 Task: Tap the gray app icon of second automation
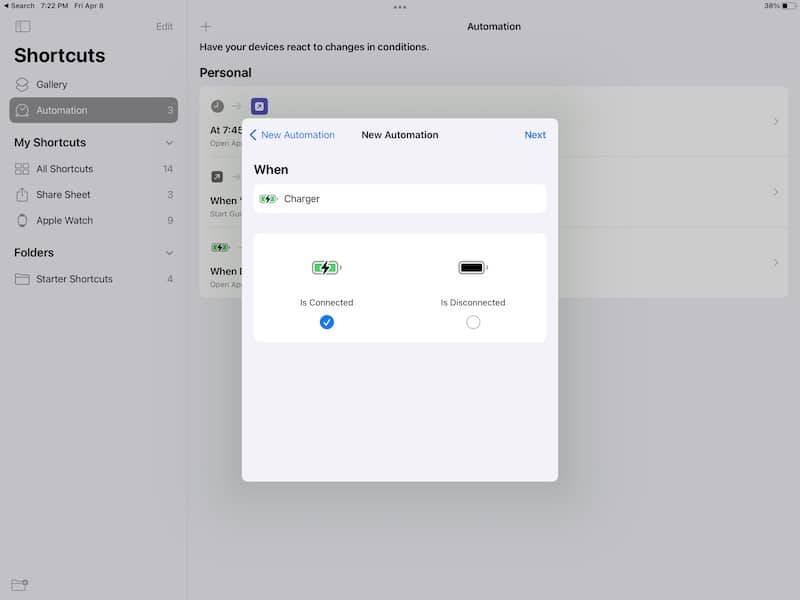coord(217,177)
